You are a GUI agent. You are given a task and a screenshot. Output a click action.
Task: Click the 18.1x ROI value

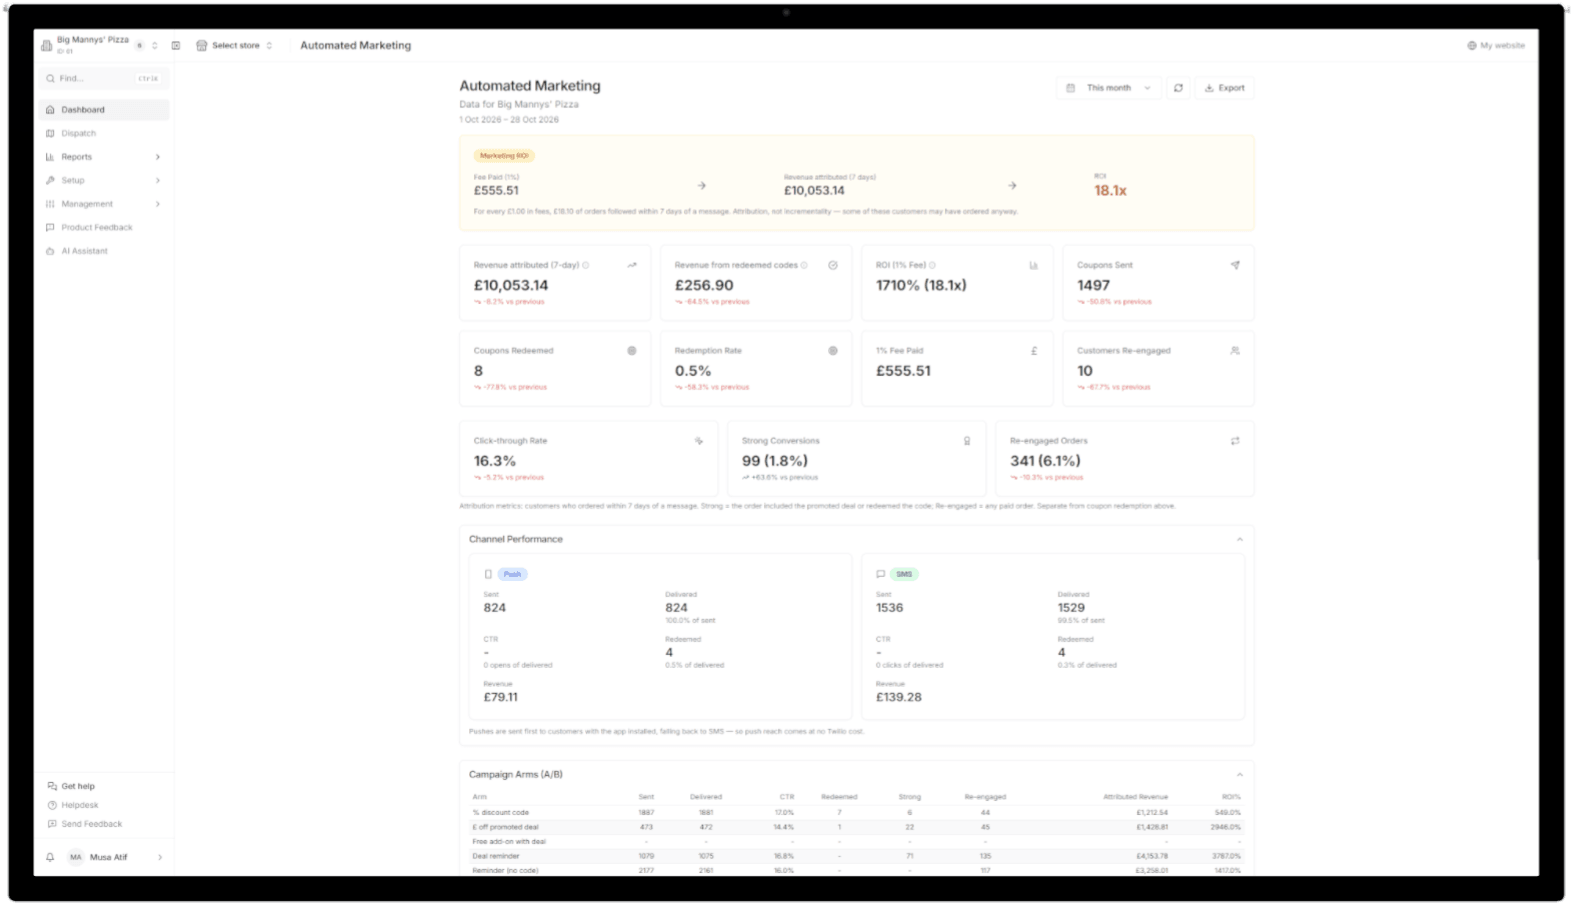point(1110,190)
